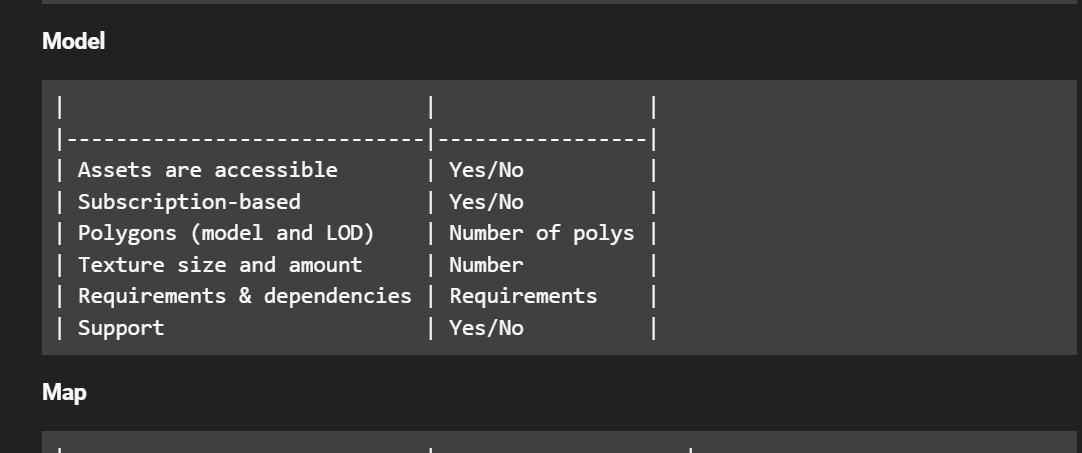The width and height of the screenshot is (1082, 453).
Task: Click Yes/No in the Support row
Action: tap(486, 328)
